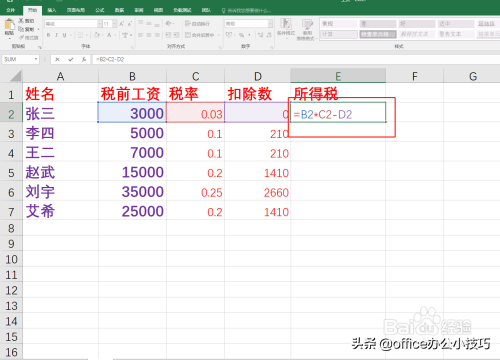Apply the 好 (Good) cell style
The height and width of the screenshot is (360, 500).
(x=417, y=24)
